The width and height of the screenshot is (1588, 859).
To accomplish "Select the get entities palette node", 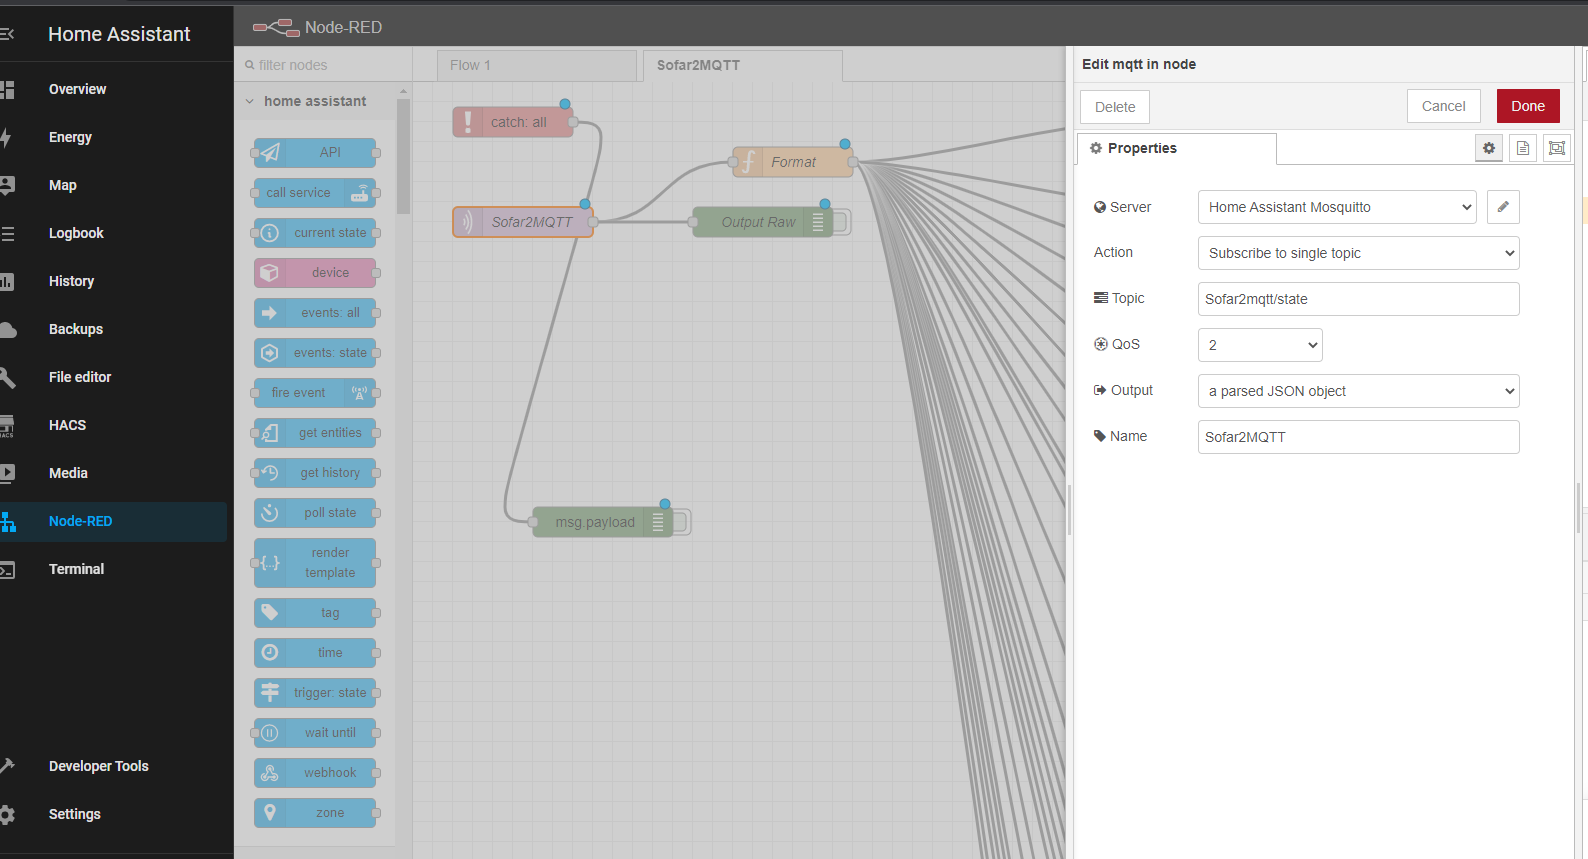I will click(315, 433).
